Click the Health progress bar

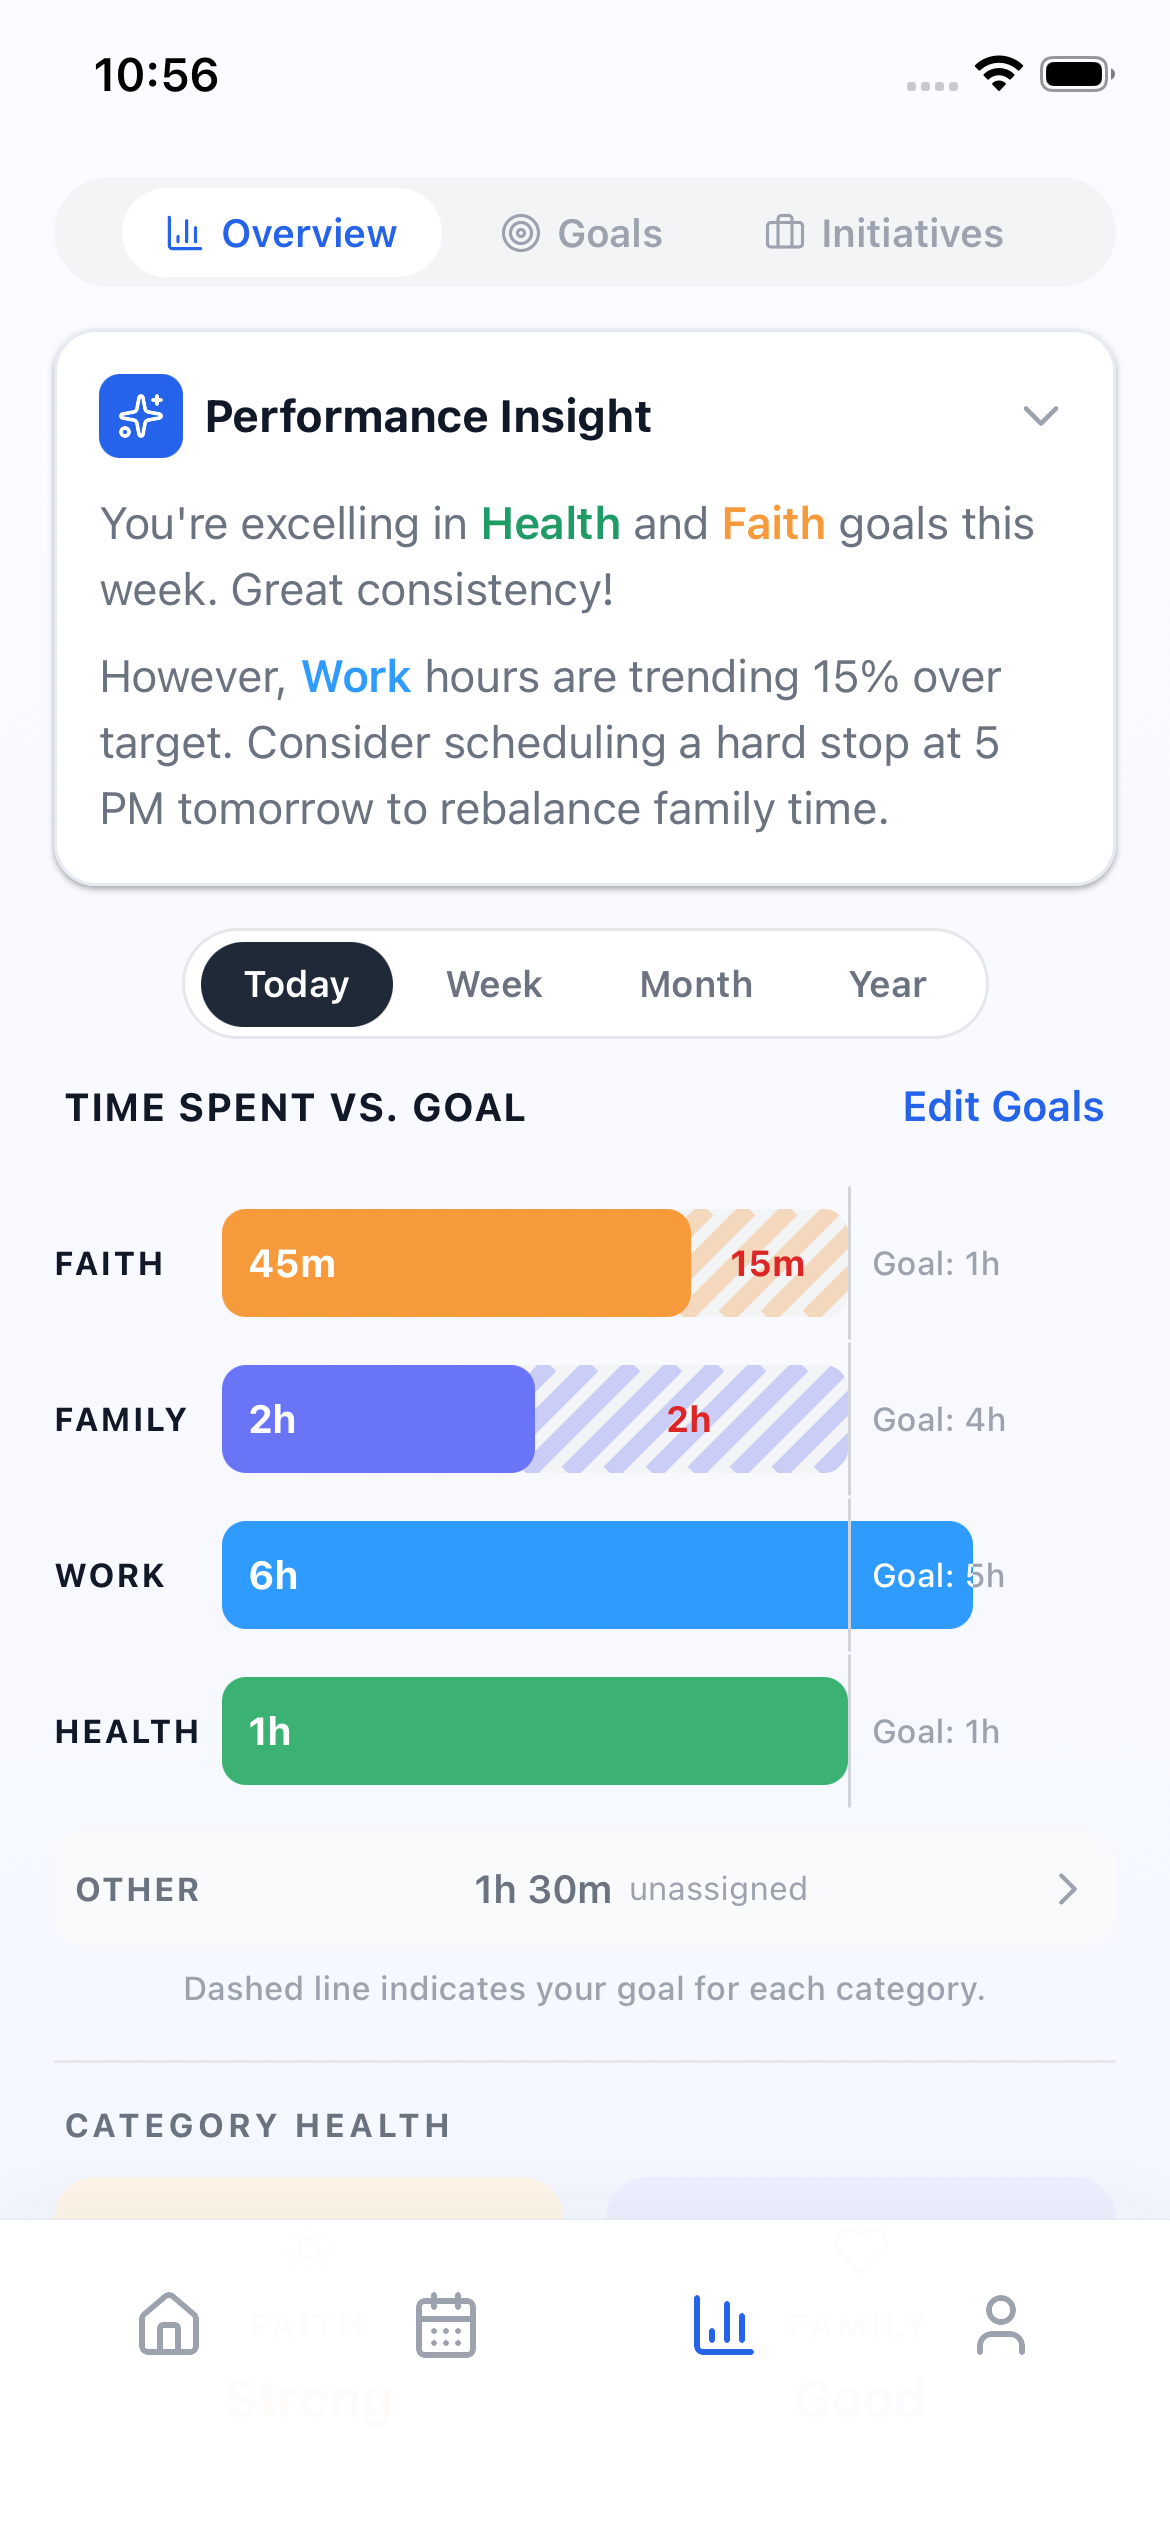coord(534,1731)
